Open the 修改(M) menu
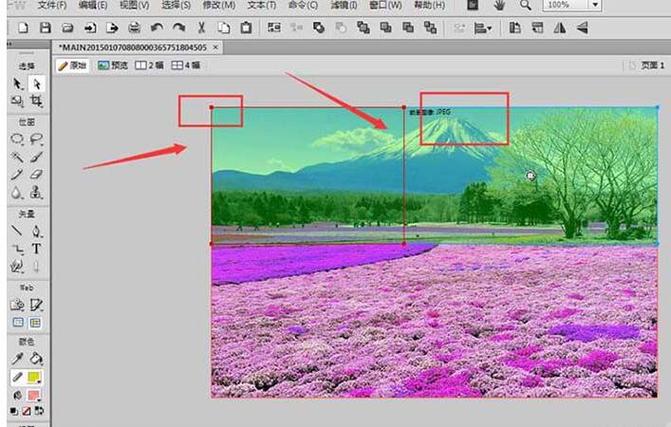The width and height of the screenshot is (671, 427). 219,6
